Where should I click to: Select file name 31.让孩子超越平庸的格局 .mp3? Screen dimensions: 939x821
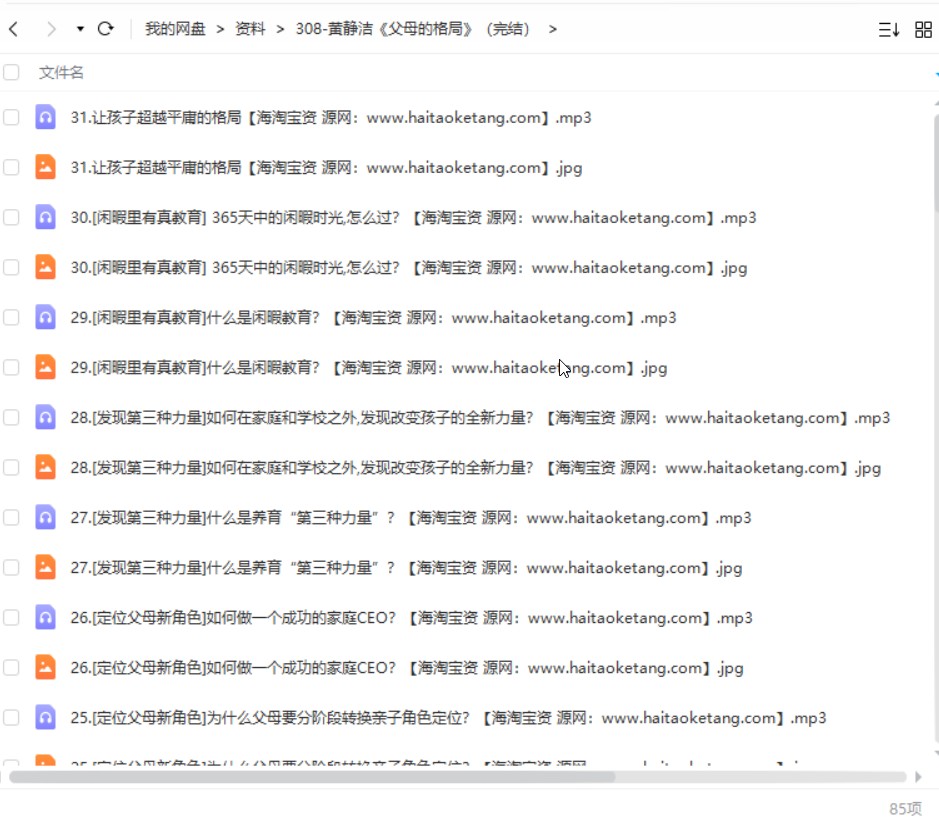pos(331,117)
